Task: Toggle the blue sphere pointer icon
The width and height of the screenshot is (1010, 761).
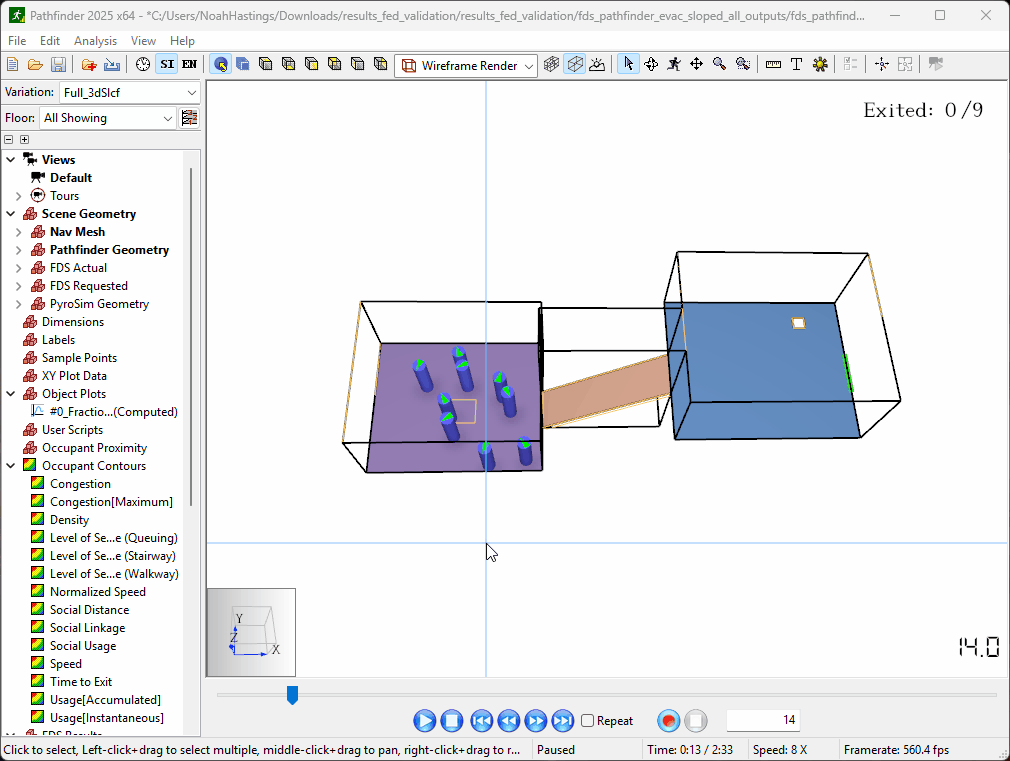Action: coord(221,64)
